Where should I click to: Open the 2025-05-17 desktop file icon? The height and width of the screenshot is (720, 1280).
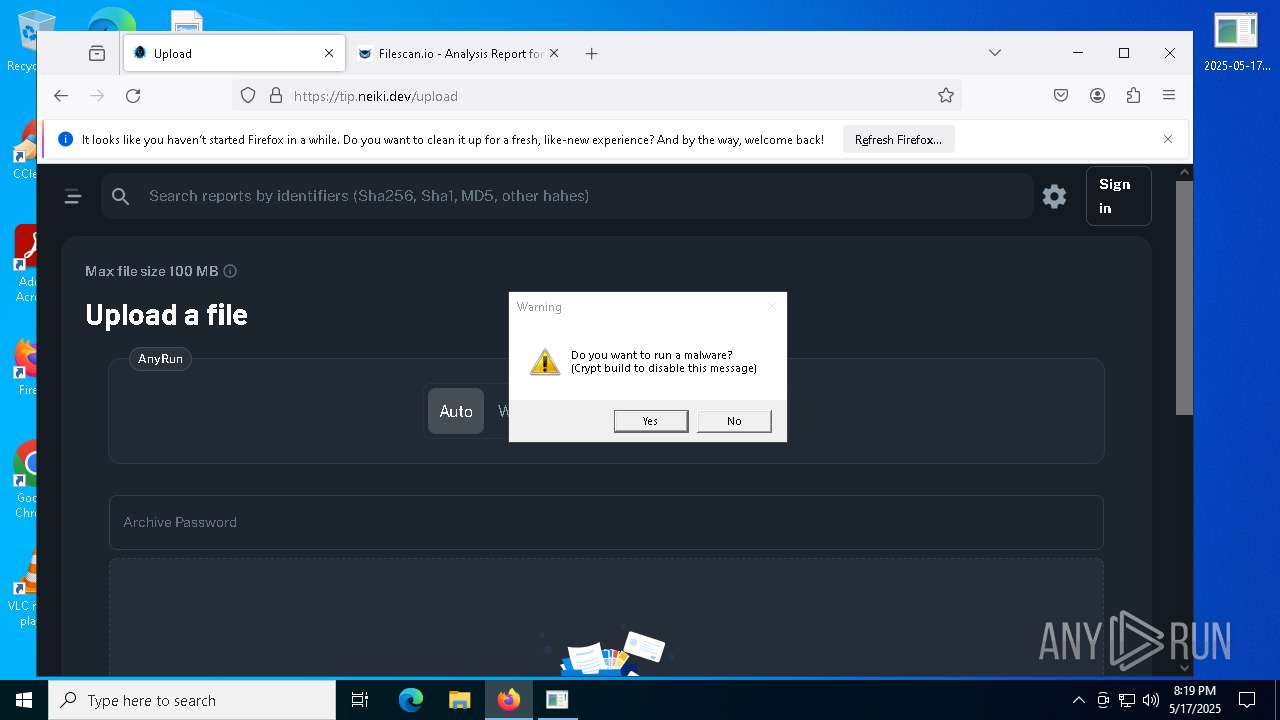[1236, 43]
